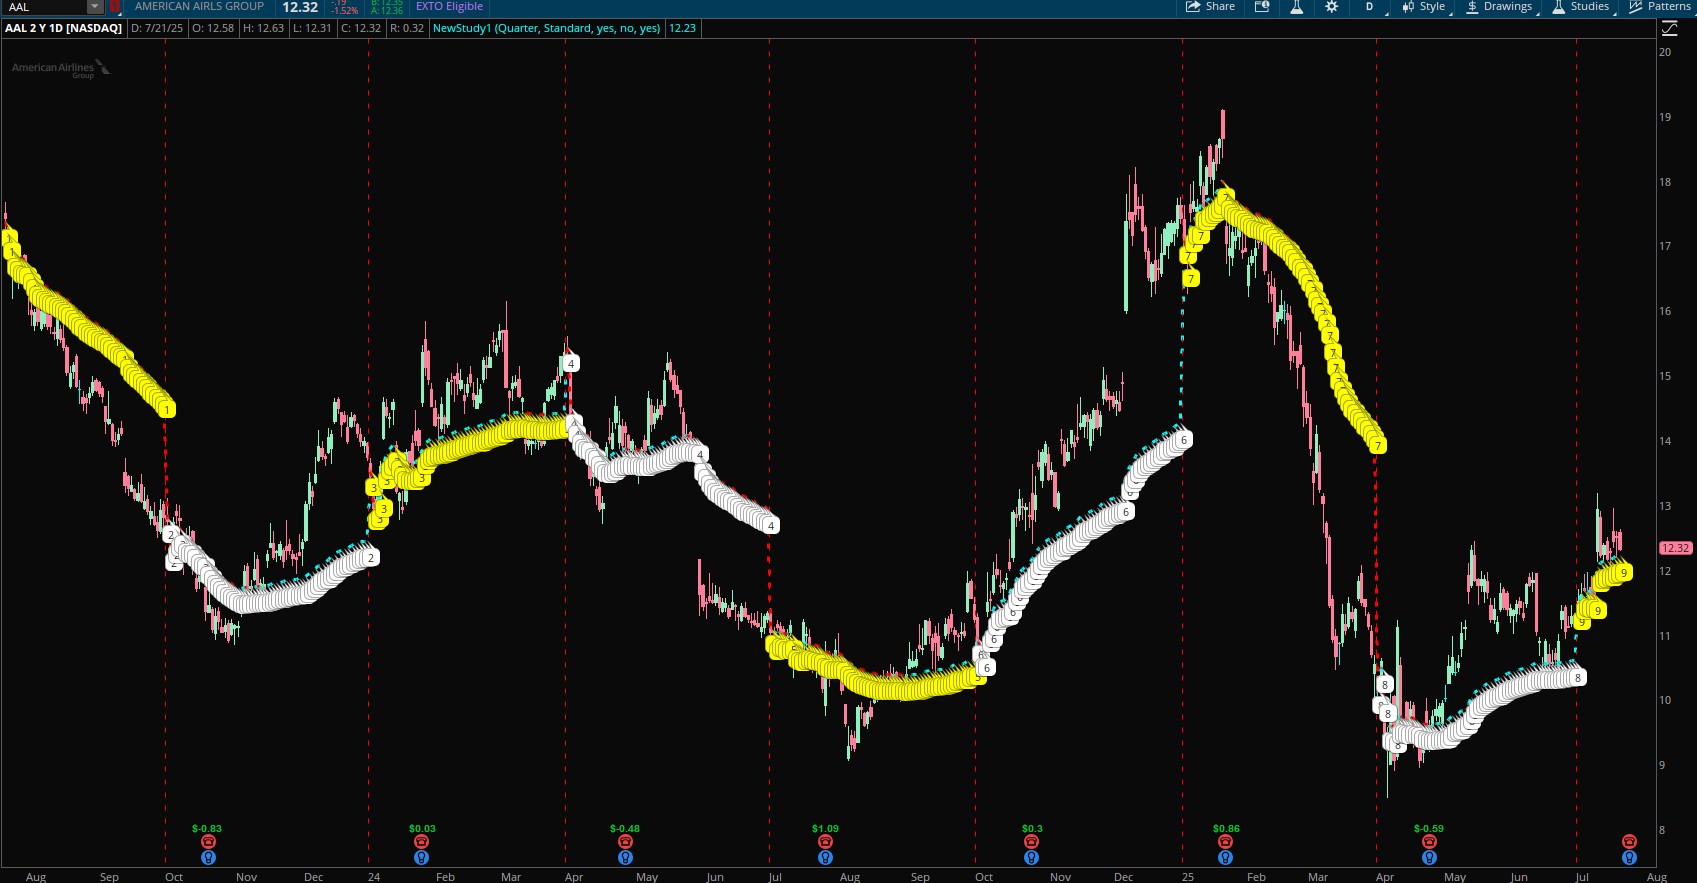Screen dimensions: 1697x883
Task: Click the 25 year label on the time axis
Action: 1187,877
